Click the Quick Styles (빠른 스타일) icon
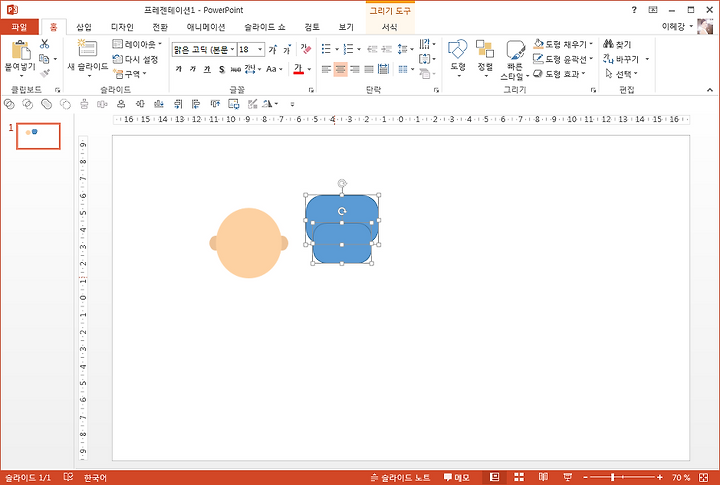This screenshot has height=485, width=720. point(515,50)
